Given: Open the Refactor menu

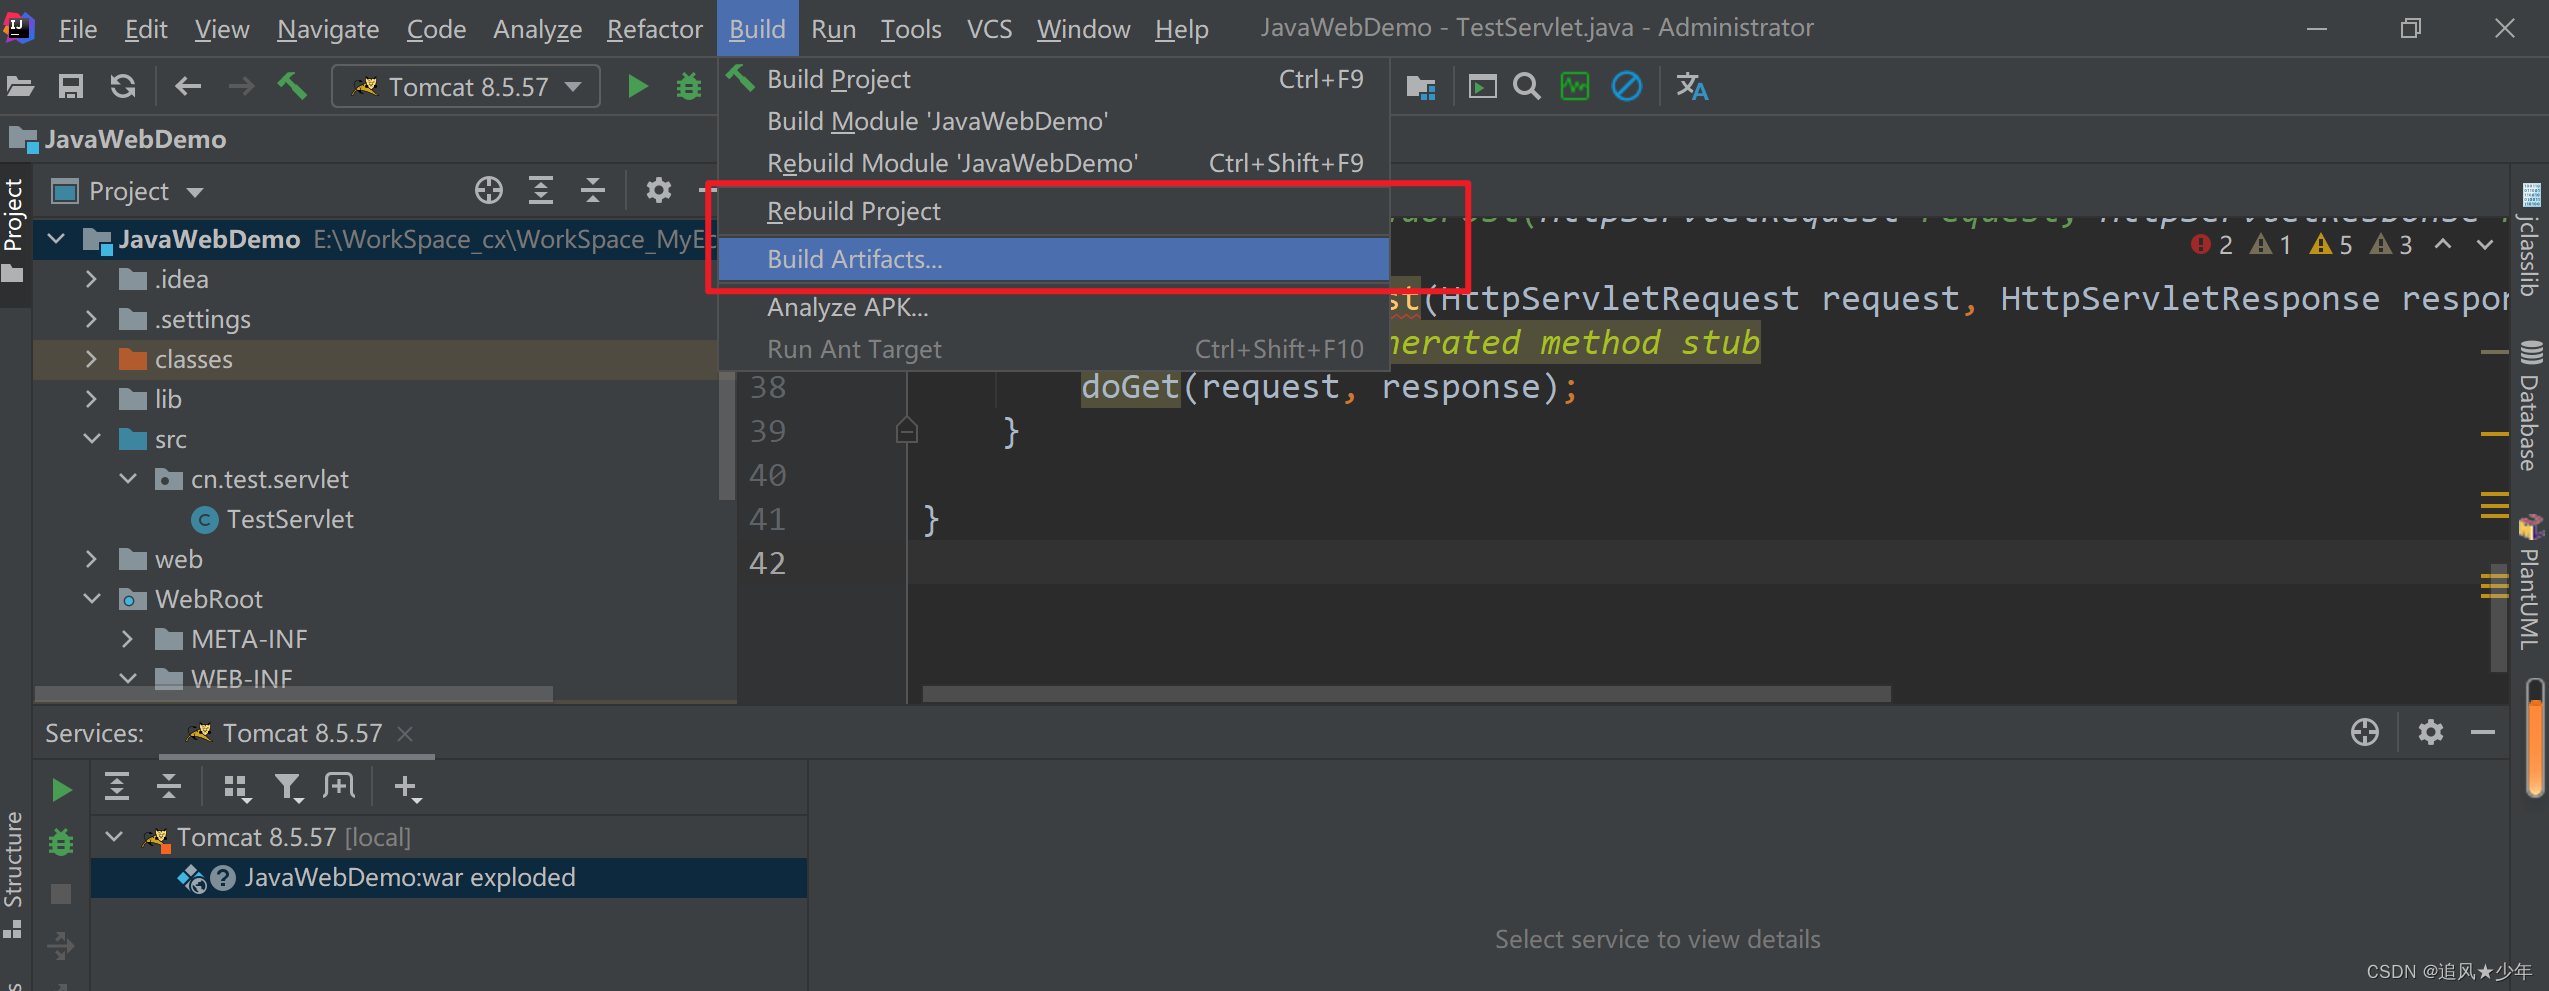Looking at the screenshot, I should pyautogui.click(x=654, y=29).
